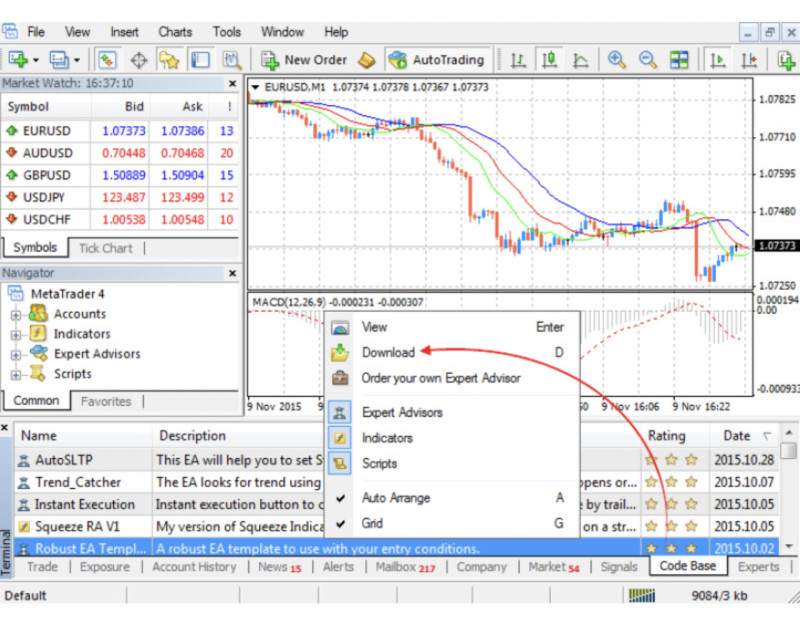The image size is (800, 629).
Task: Open the View menu
Action: click(77, 32)
